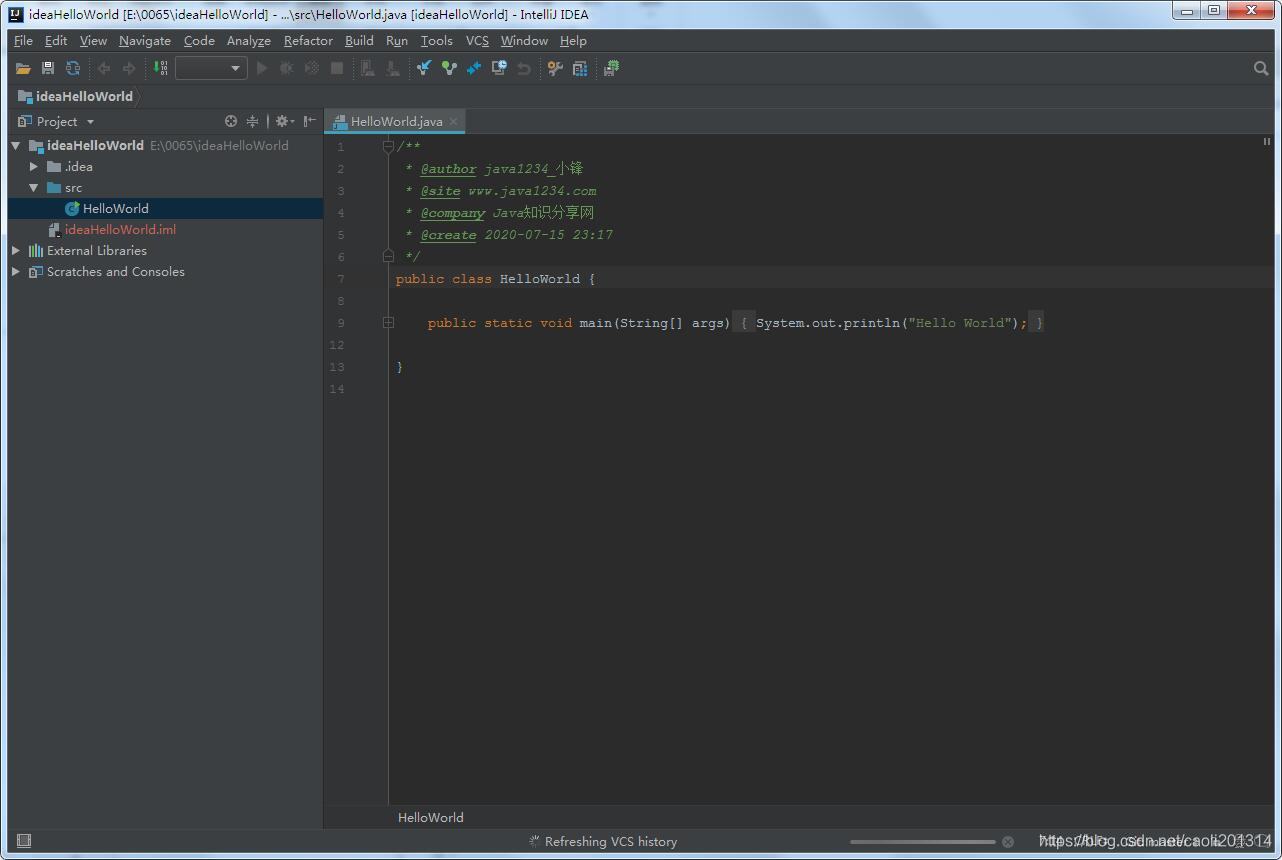Select External Libraries row
Image resolution: width=1282 pixels, height=860 pixels.
click(x=165, y=251)
